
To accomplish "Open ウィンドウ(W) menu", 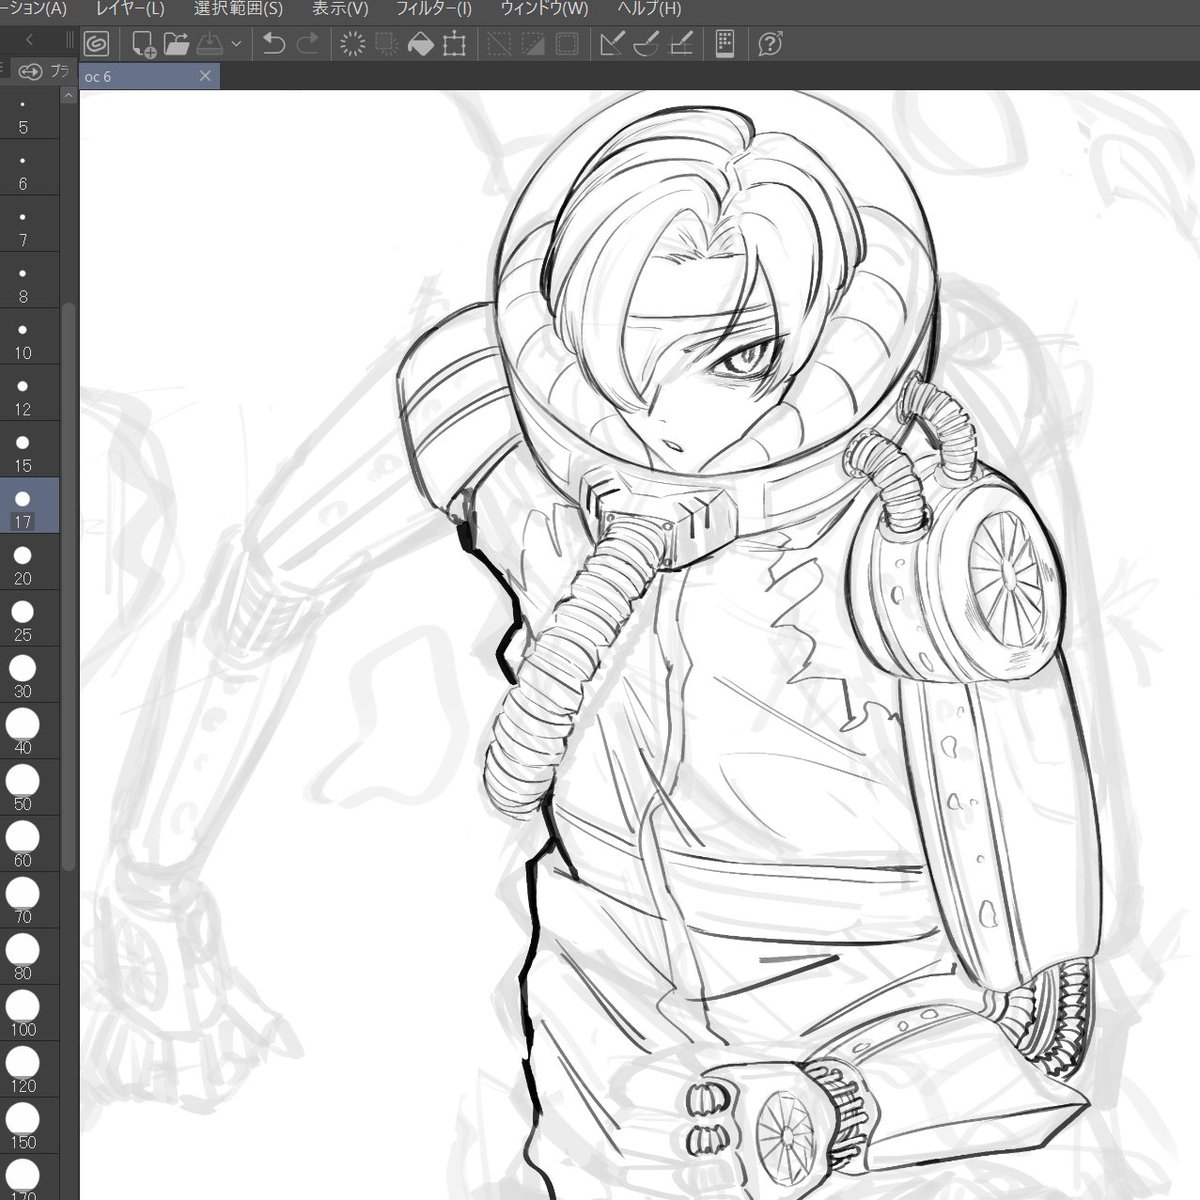I will click(x=544, y=9).
